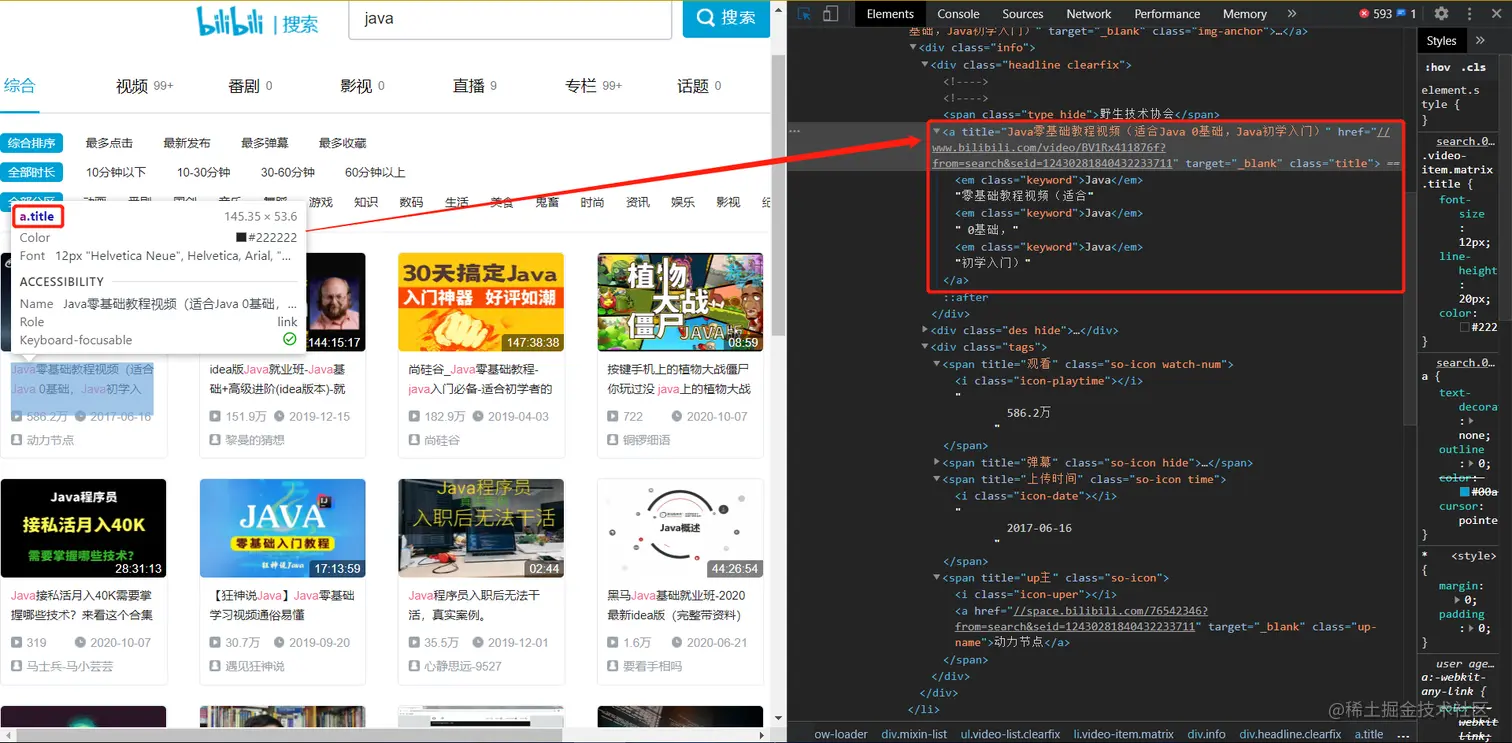Collapse the div class="tags" node
The height and width of the screenshot is (743, 1512).
[x=924, y=347]
